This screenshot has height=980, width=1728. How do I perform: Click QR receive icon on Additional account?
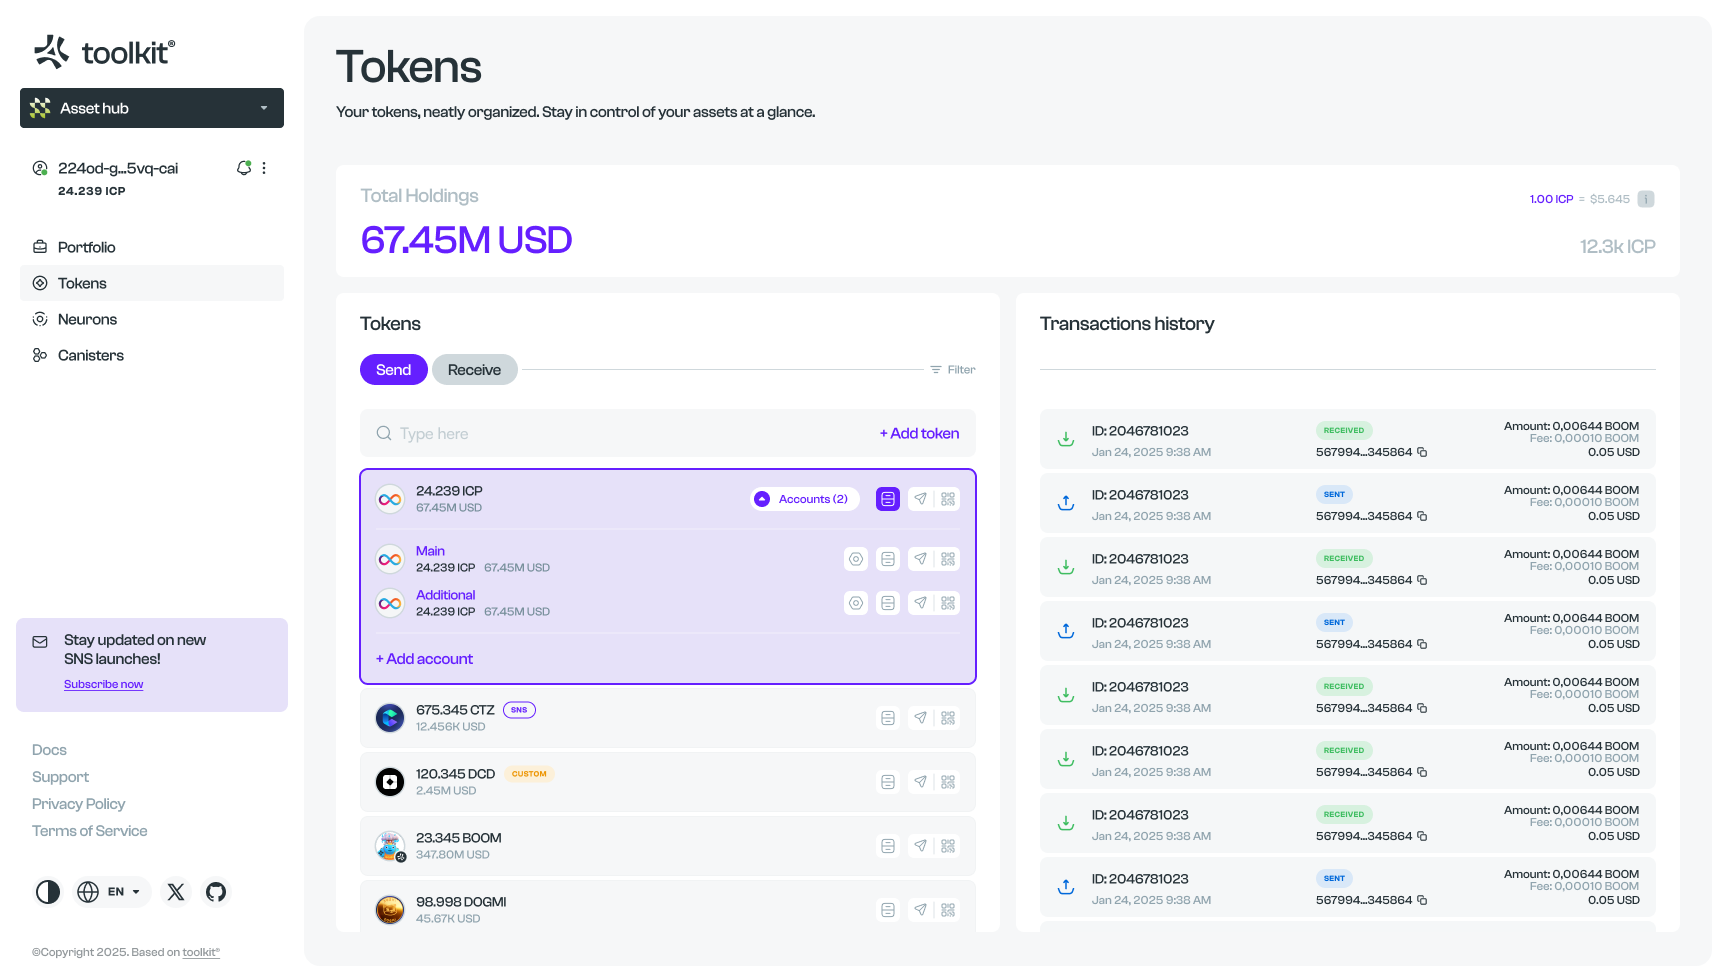(948, 603)
